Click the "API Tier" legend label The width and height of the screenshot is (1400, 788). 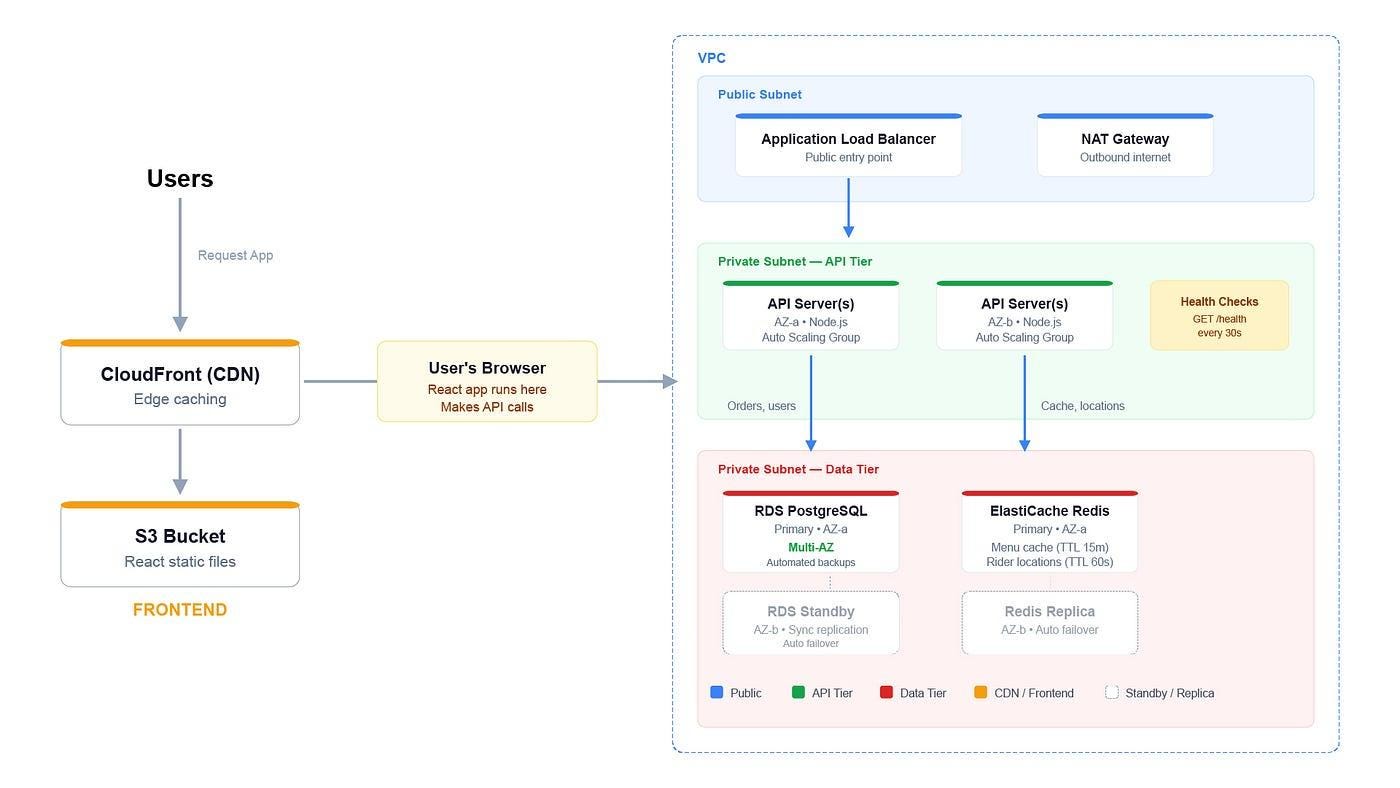click(x=832, y=693)
